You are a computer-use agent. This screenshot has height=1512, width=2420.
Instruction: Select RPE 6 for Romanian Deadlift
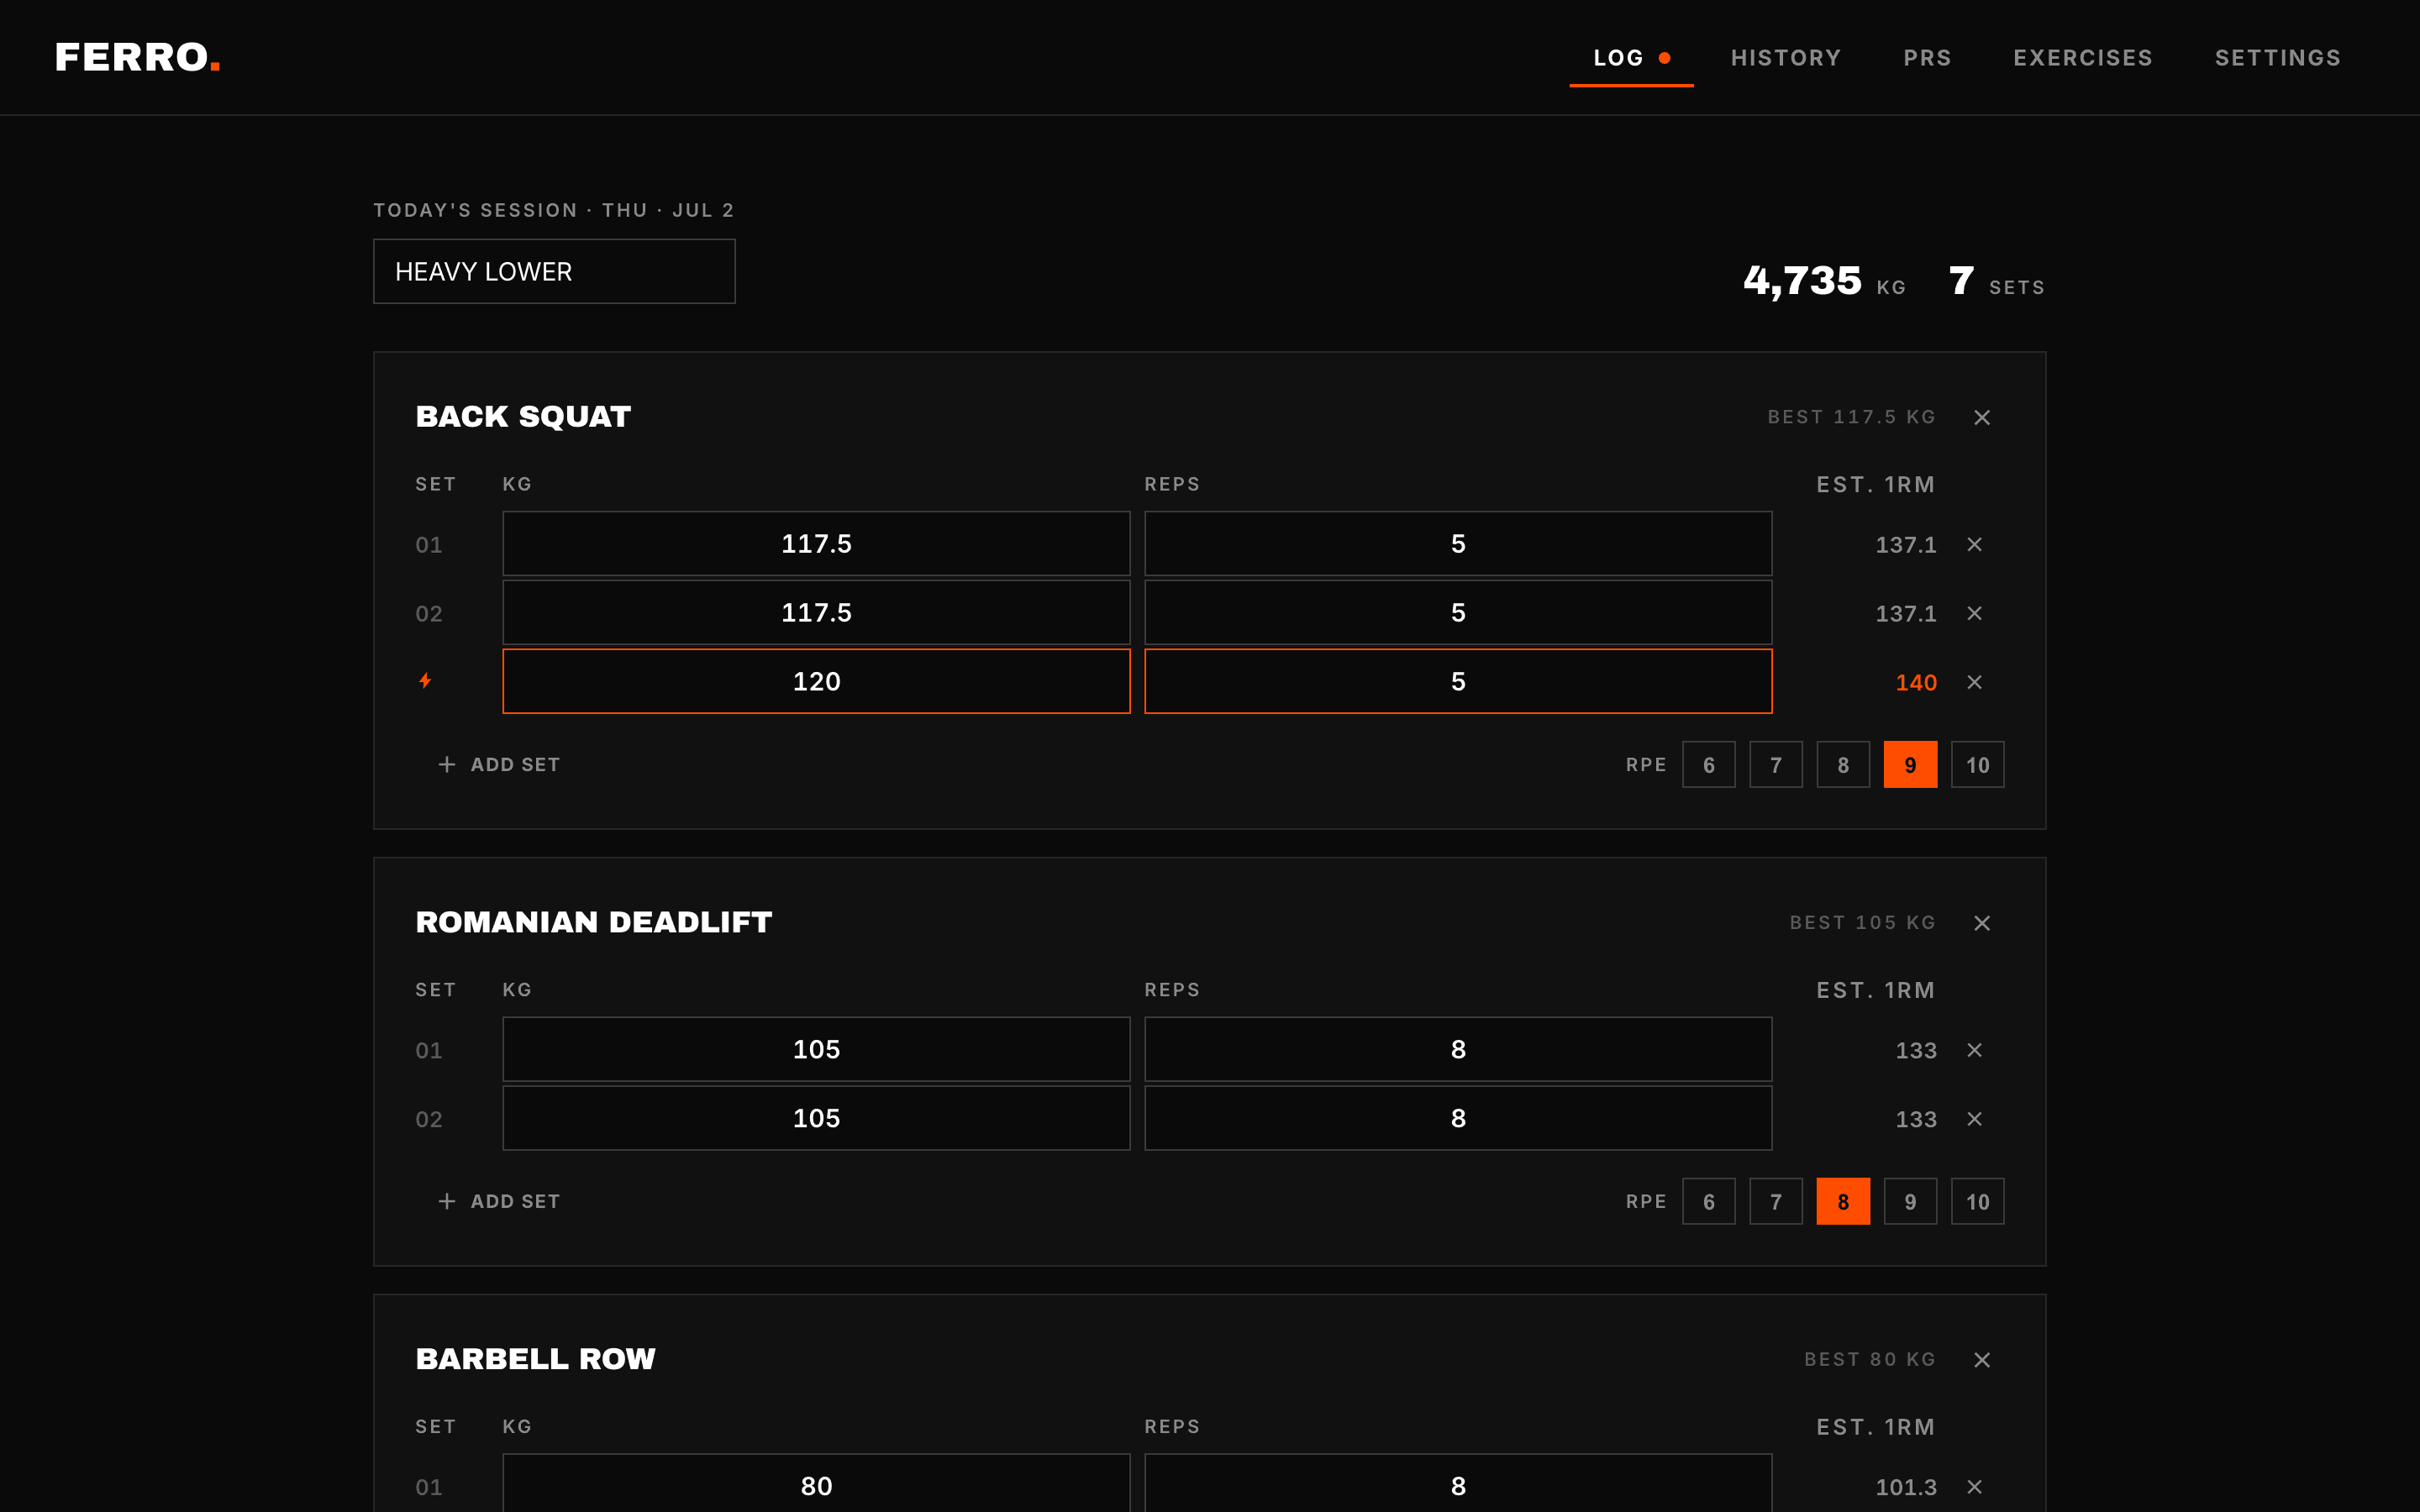tap(1708, 1201)
